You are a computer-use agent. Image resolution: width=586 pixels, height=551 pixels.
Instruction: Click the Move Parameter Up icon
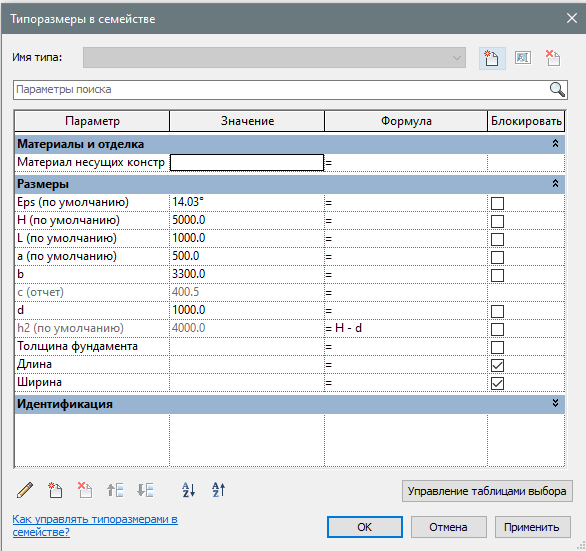pos(115,490)
